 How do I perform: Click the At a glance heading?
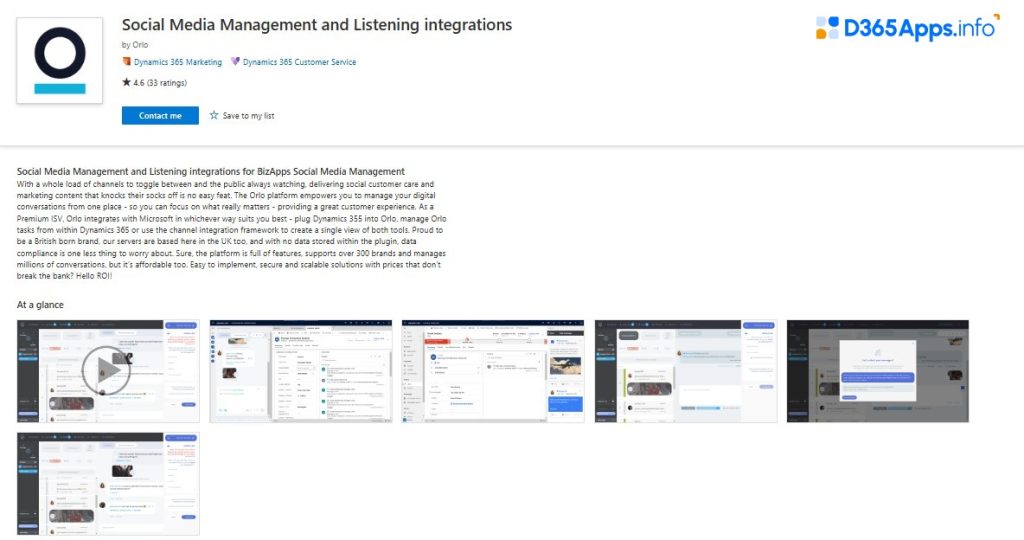click(40, 305)
